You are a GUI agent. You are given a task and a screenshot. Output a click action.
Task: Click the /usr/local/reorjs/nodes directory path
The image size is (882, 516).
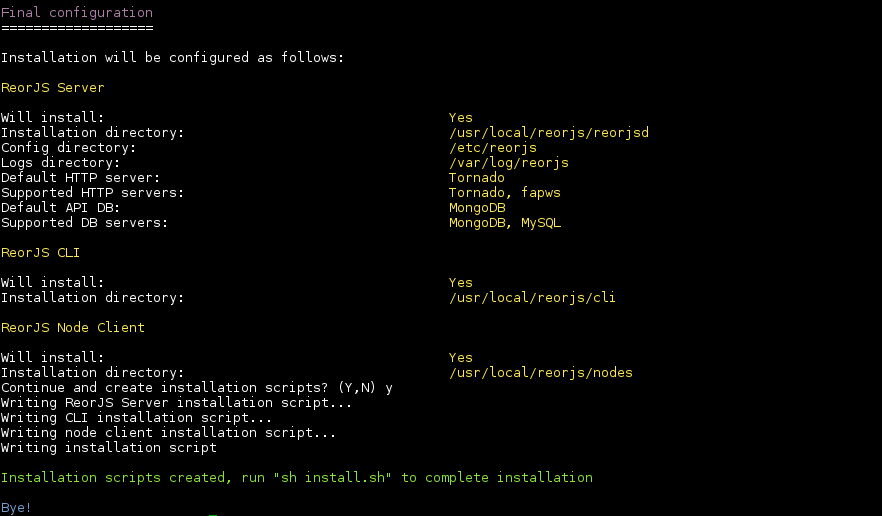click(x=541, y=373)
